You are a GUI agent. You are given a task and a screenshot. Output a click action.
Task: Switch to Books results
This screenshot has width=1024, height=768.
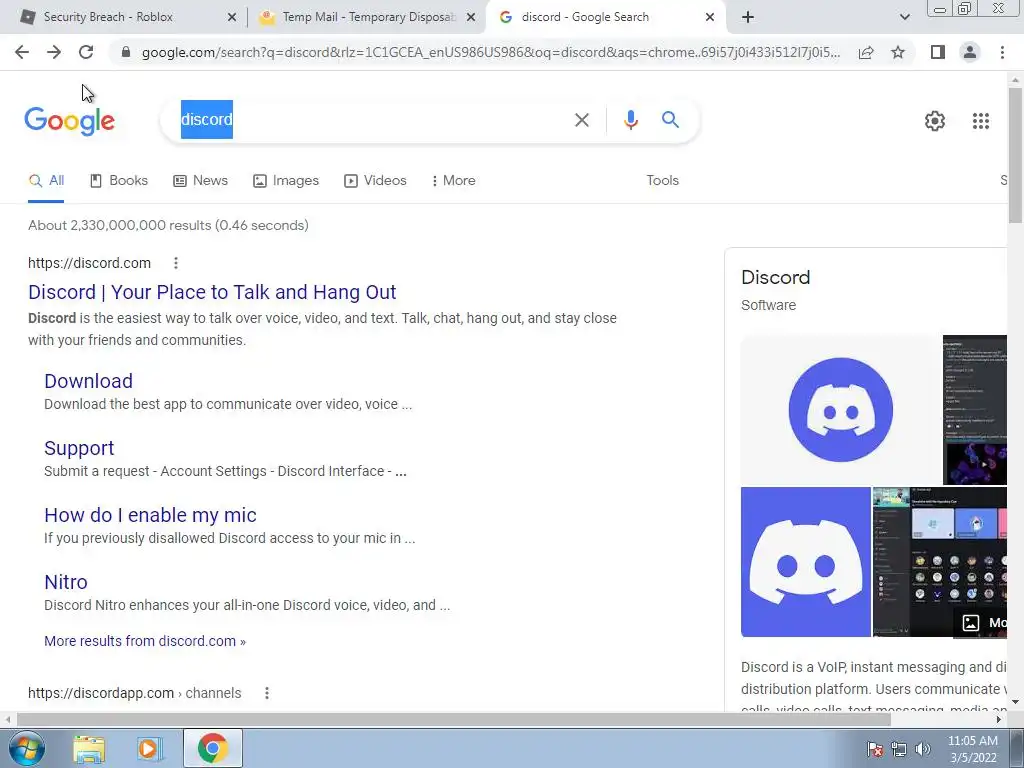pos(119,181)
